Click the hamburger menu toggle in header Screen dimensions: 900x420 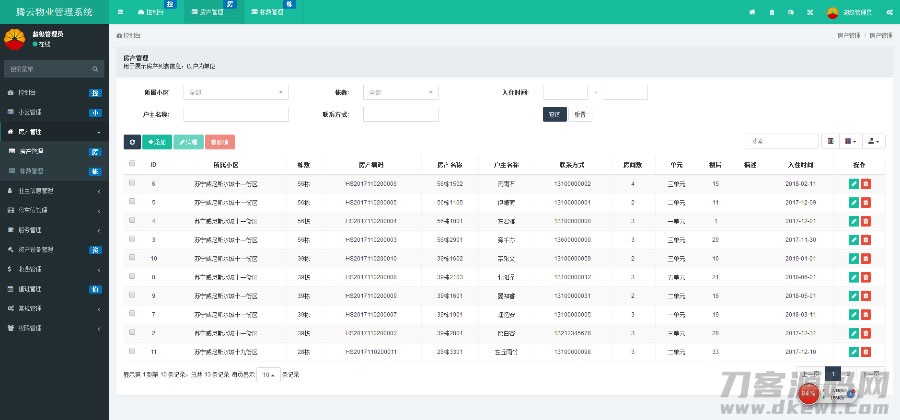[x=121, y=11]
